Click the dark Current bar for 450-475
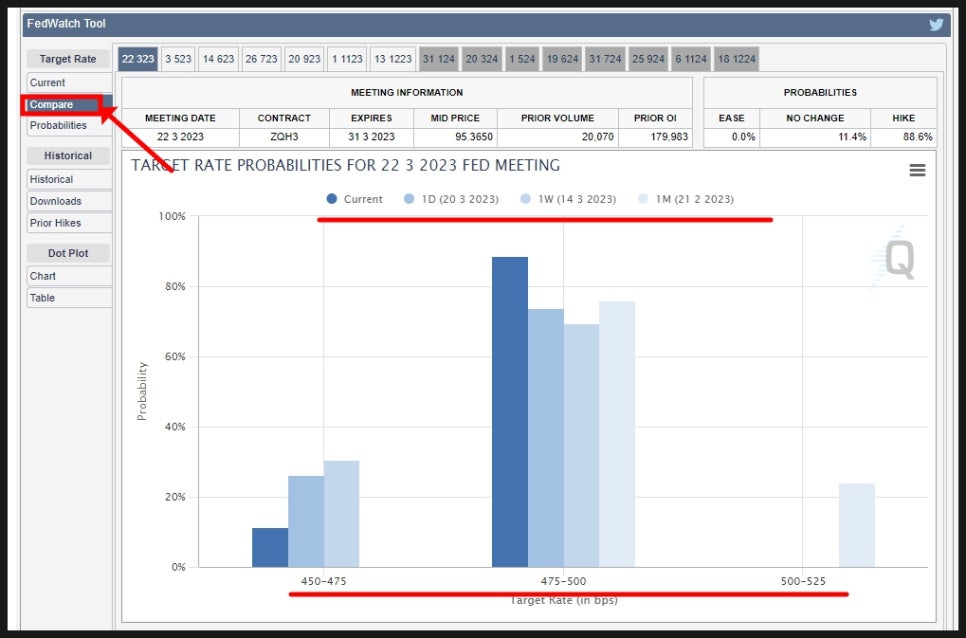The image size is (966, 638). pyautogui.click(x=270, y=547)
